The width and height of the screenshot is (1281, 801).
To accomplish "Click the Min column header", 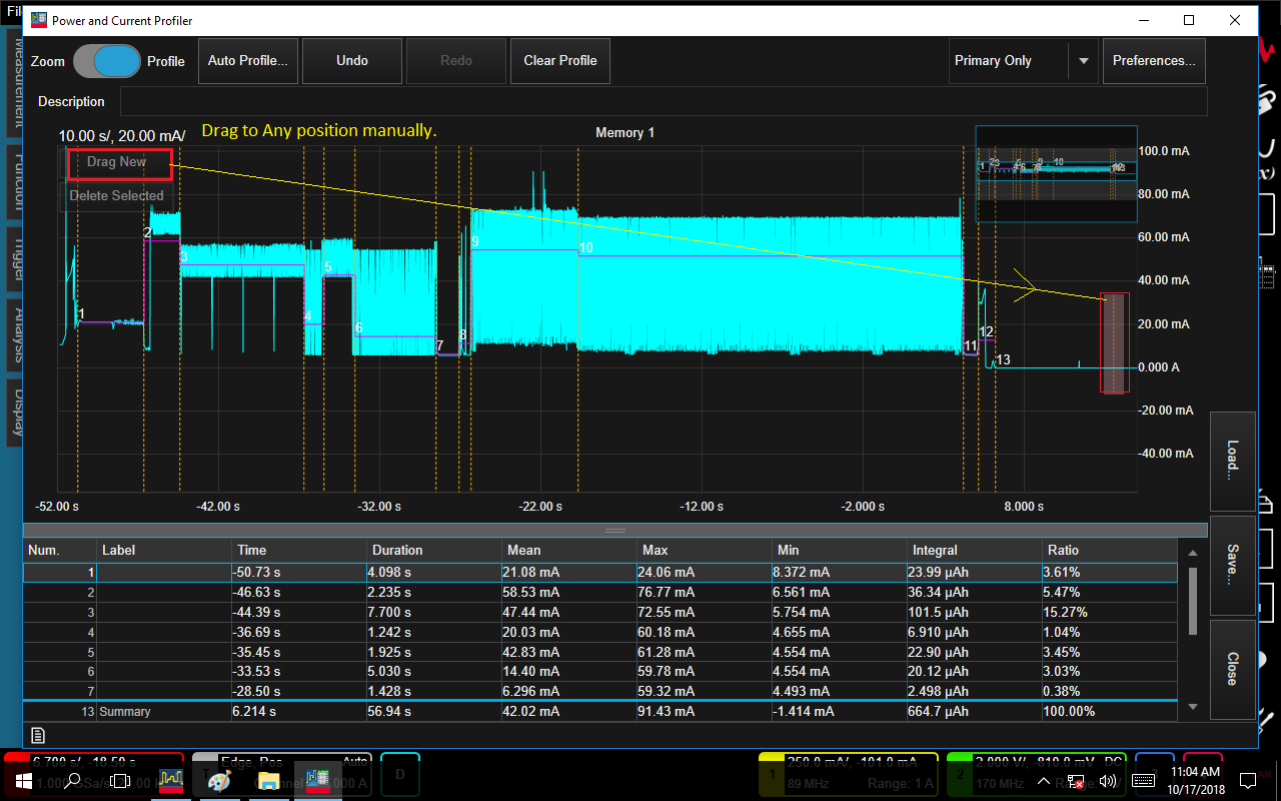I will tap(839, 550).
